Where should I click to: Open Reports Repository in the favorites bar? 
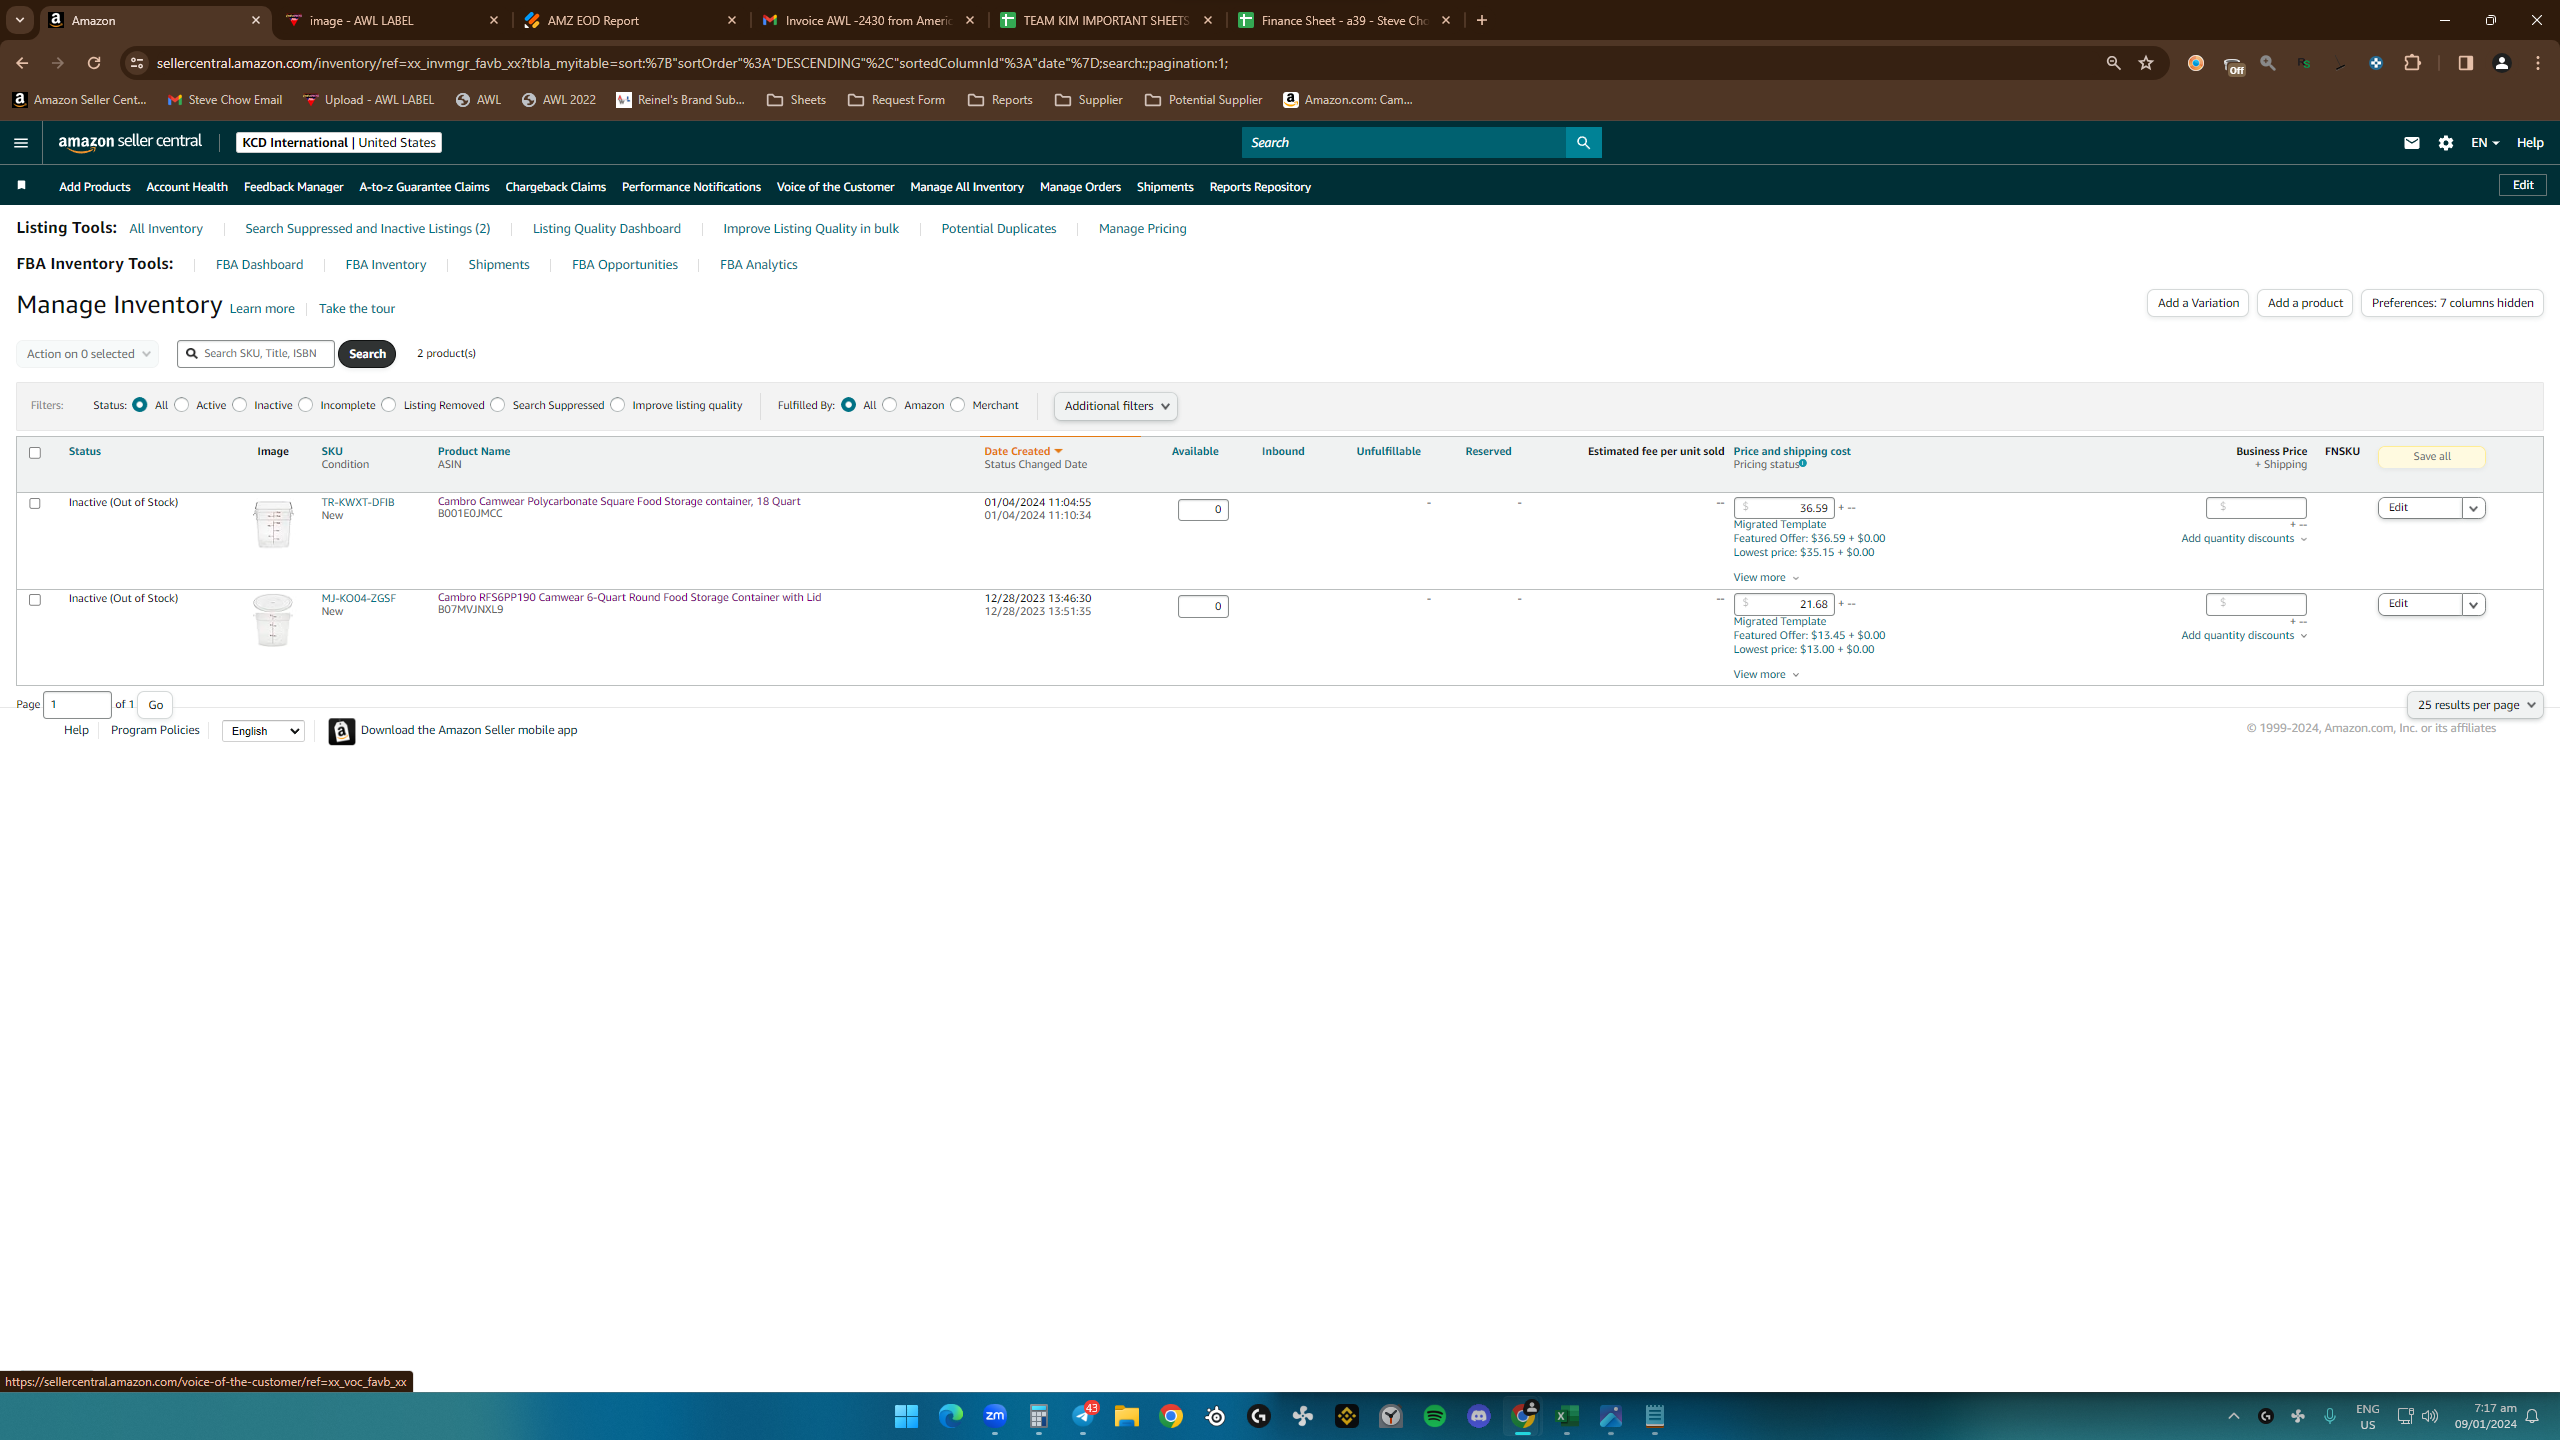[x=1260, y=187]
